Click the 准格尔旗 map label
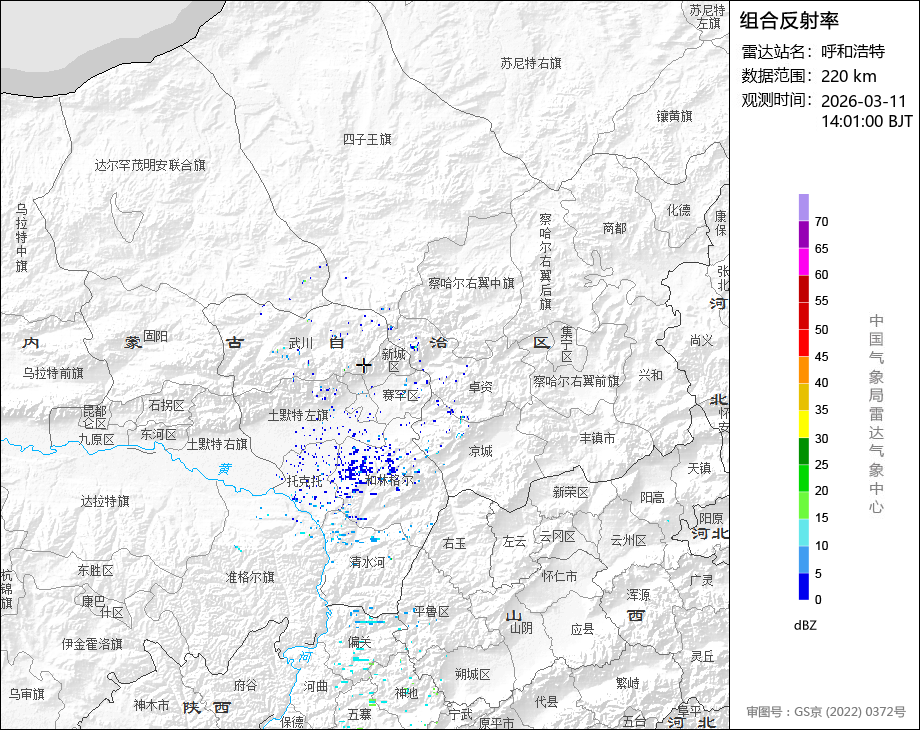Viewport: 920px width, 730px height. [x=251, y=577]
